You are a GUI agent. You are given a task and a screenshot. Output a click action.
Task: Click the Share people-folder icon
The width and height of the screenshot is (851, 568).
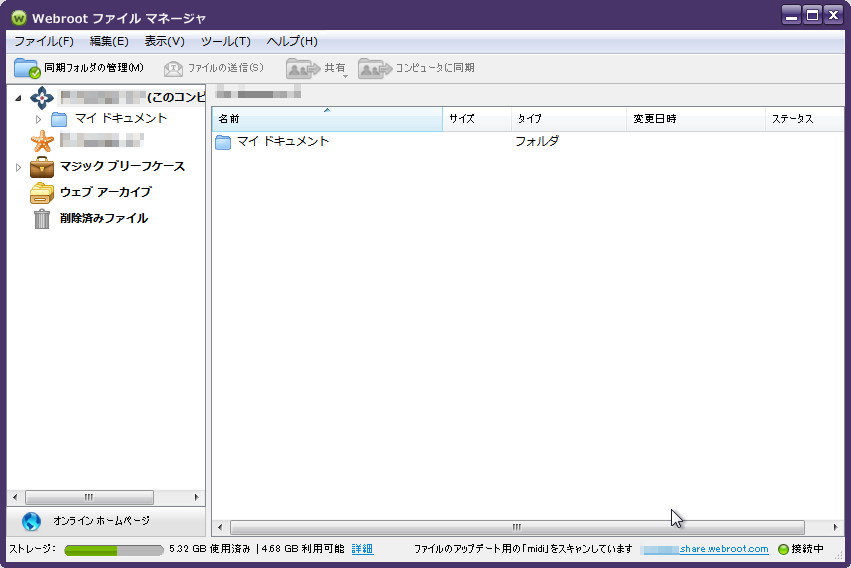tap(303, 68)
